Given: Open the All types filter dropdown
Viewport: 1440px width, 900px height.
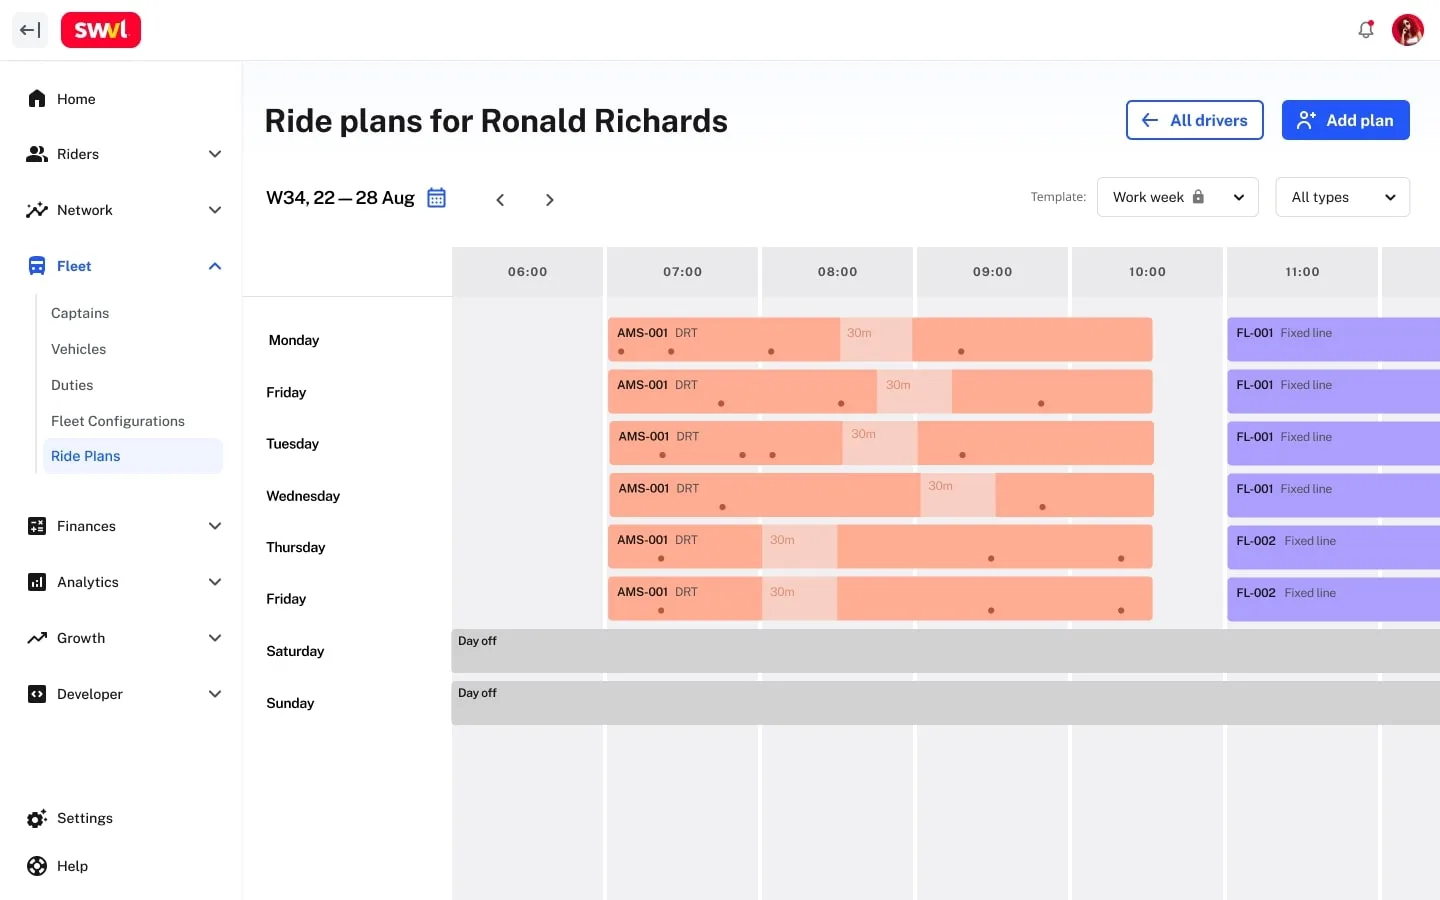Looking at the screenshot, I should (x=1342, y=197).
